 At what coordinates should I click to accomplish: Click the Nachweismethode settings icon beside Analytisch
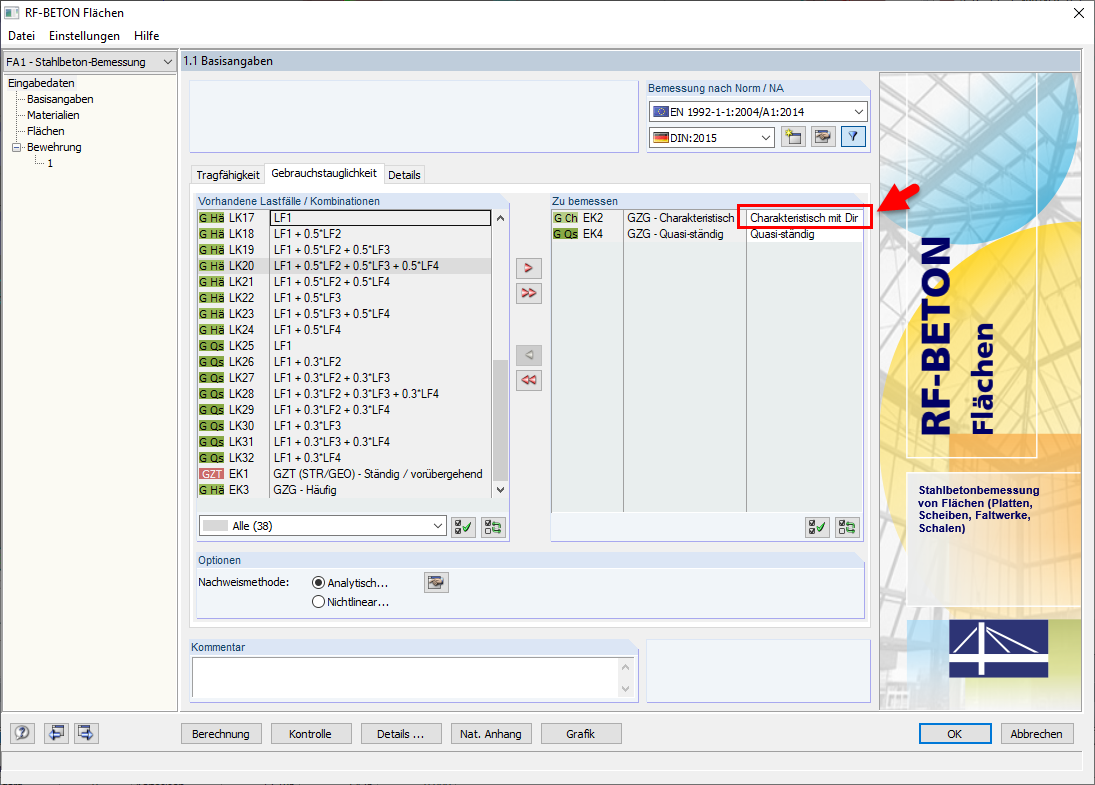pos(436,582)
